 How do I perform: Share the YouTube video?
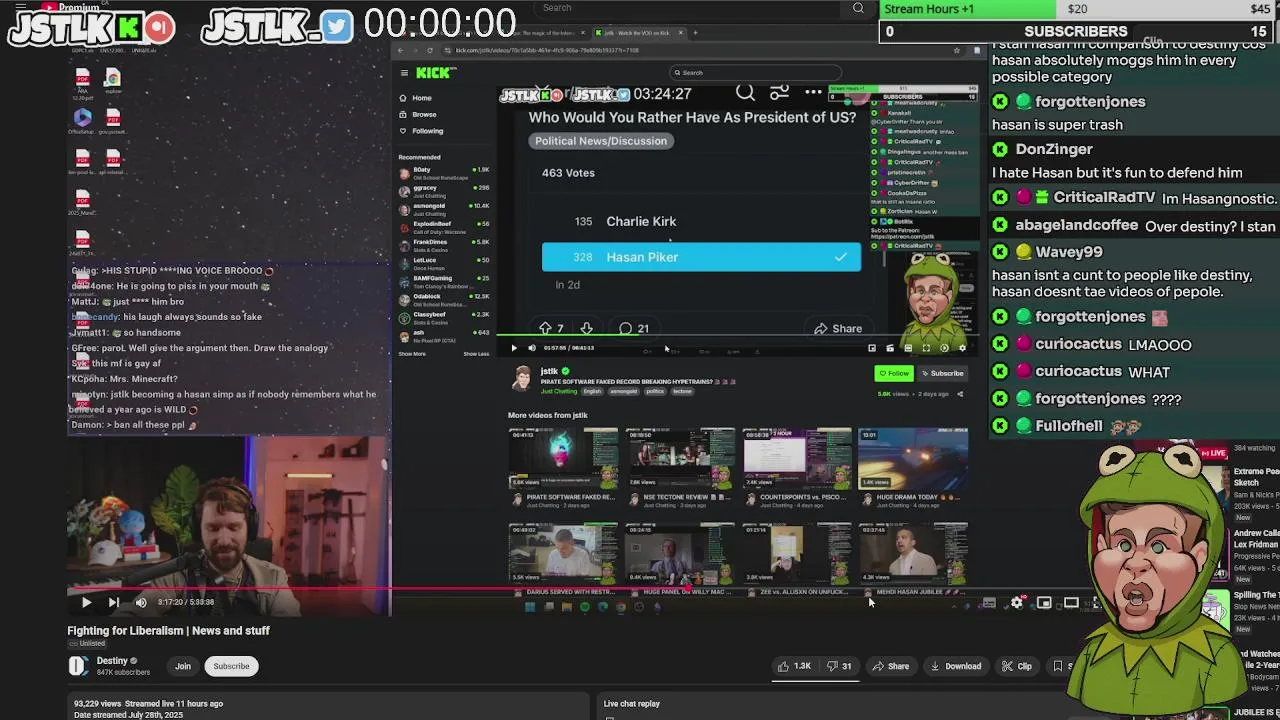point(890,666)
